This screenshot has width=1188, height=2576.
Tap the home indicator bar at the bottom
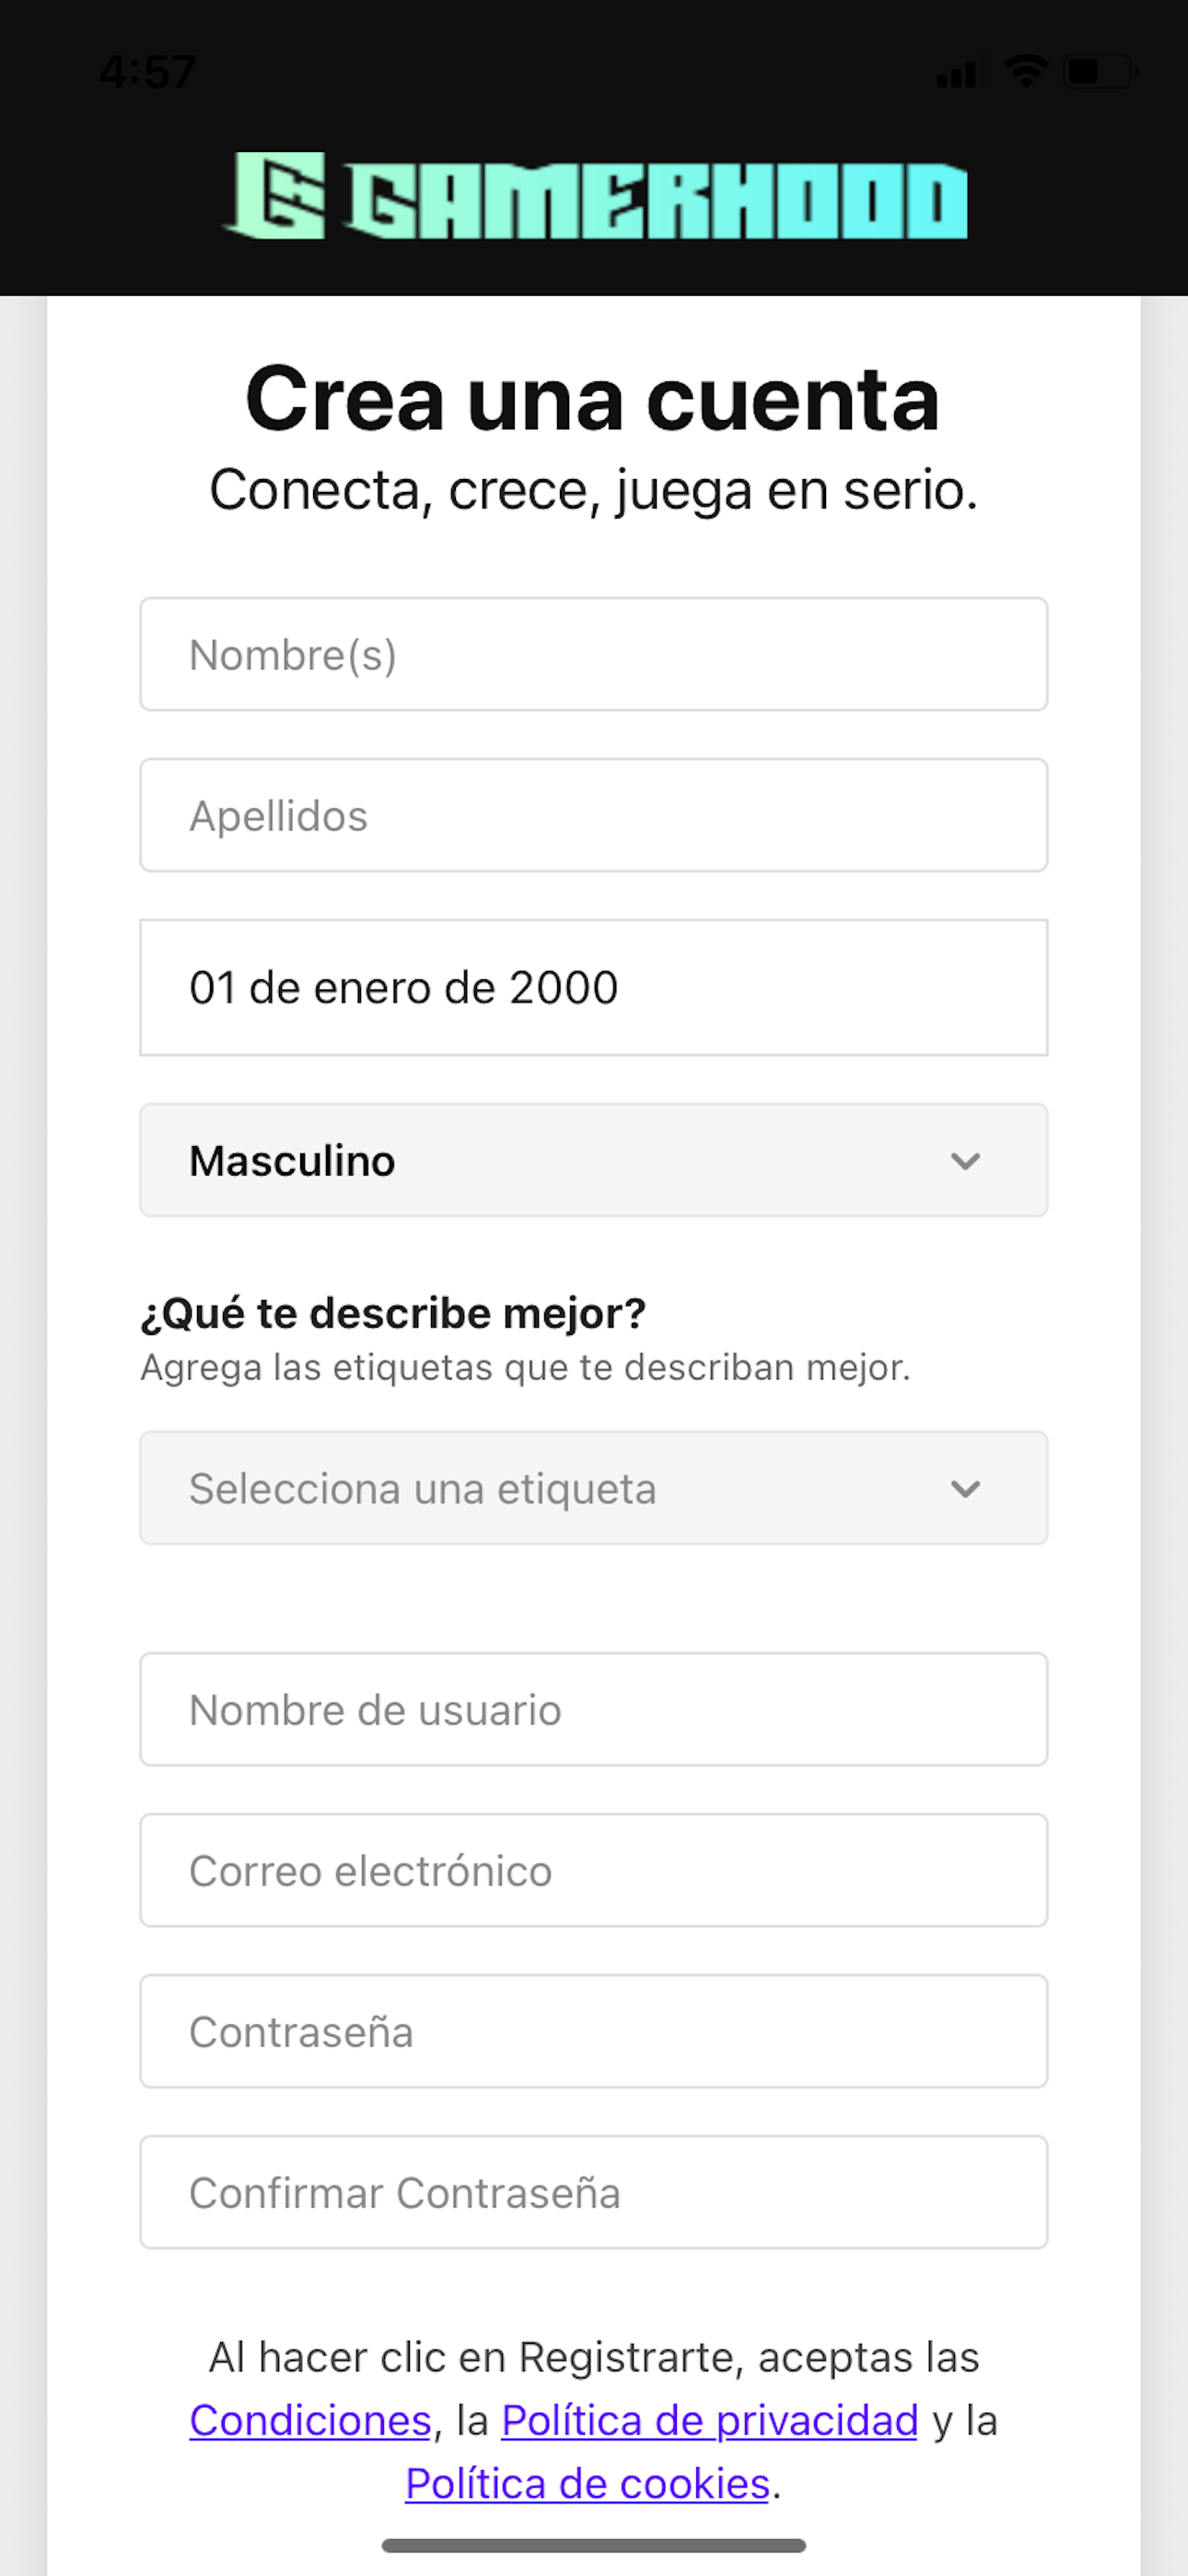click(x=594, y=2545)
